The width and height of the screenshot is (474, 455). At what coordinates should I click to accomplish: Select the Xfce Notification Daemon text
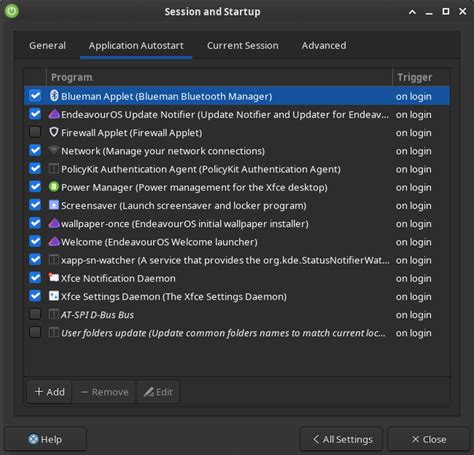[118, 278]
